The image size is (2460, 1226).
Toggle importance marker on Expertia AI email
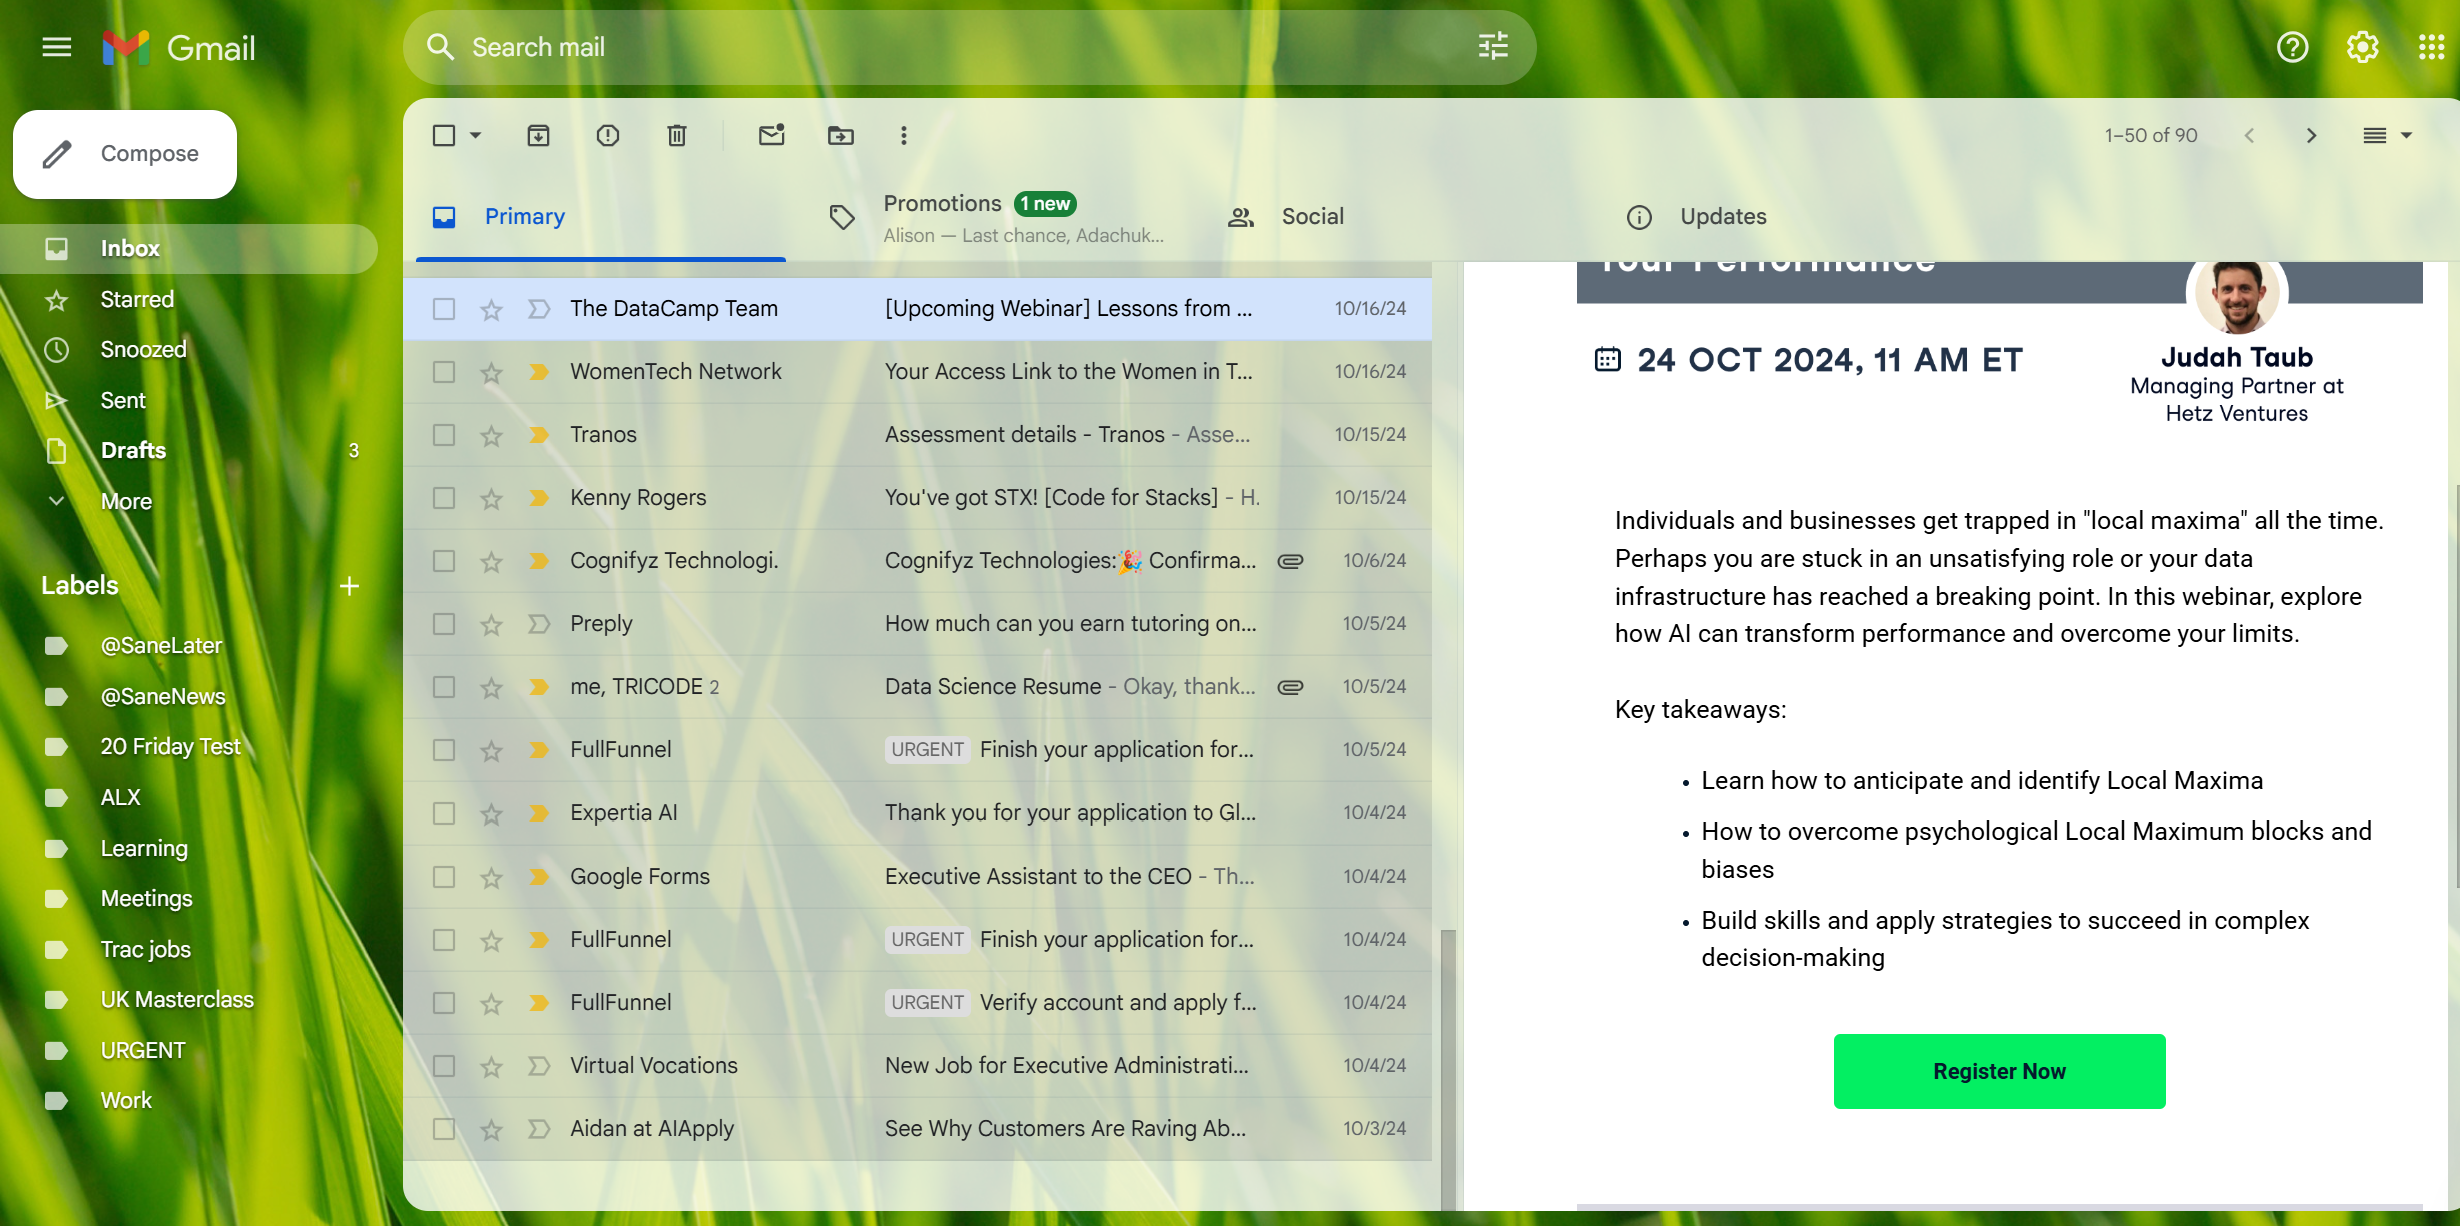(x=539, y=813)
